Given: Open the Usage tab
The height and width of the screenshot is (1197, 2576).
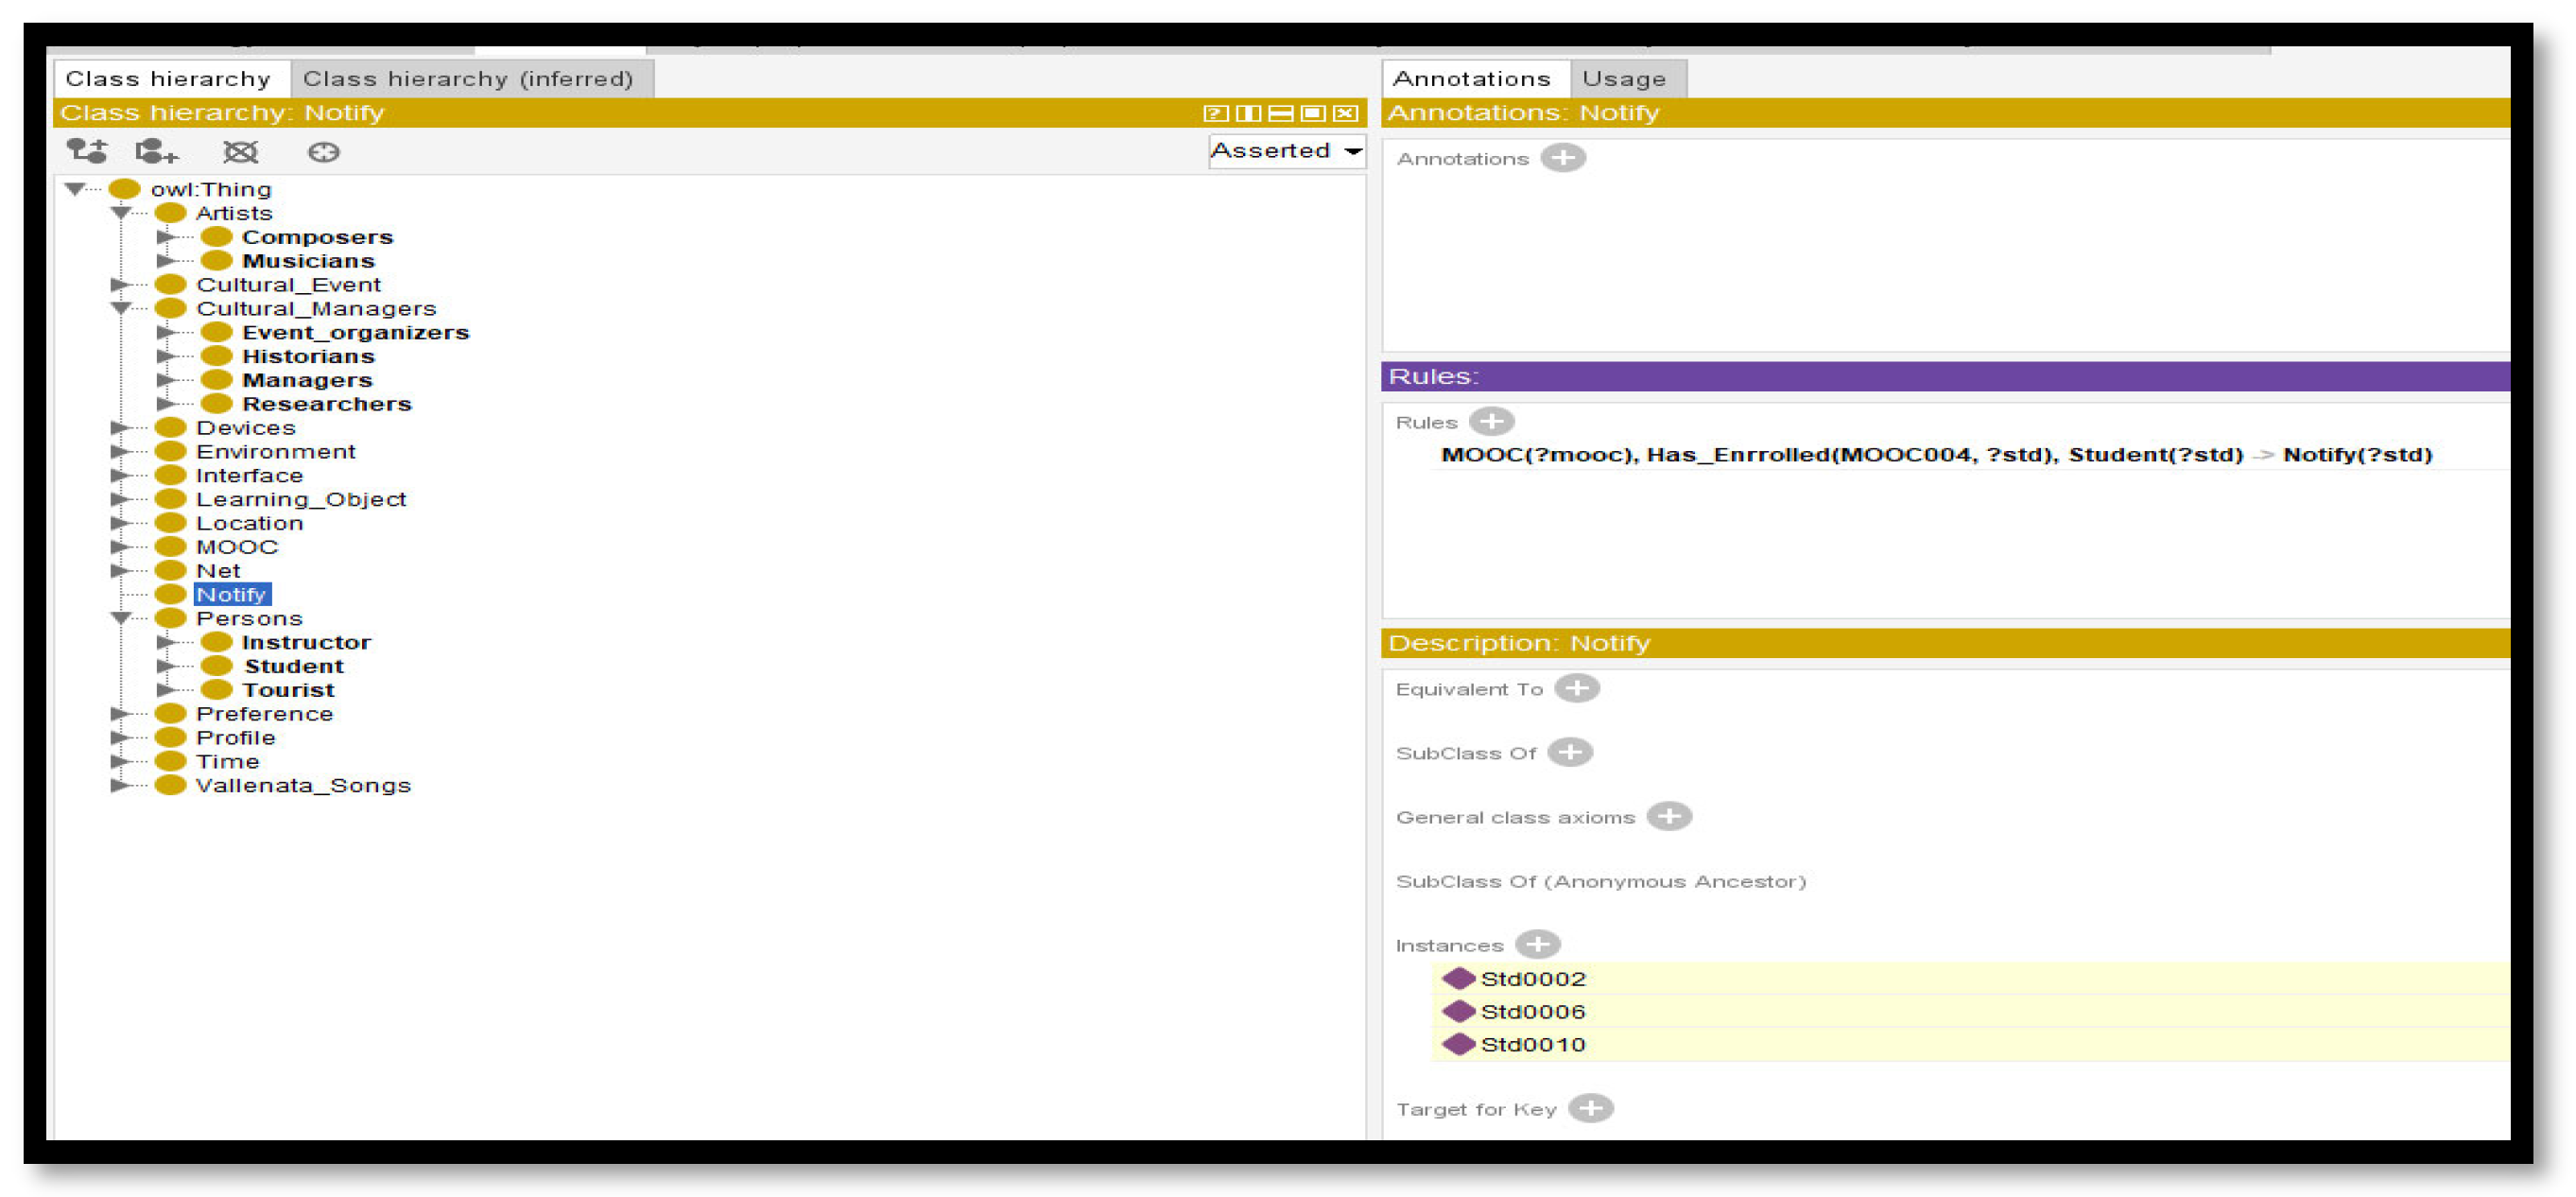Looking at the screenshot, I should (1623, 78).
